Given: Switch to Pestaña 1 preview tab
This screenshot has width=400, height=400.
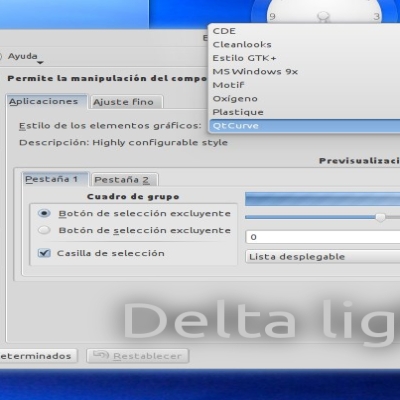Looking at the screenshot, I should pos(55,179).
